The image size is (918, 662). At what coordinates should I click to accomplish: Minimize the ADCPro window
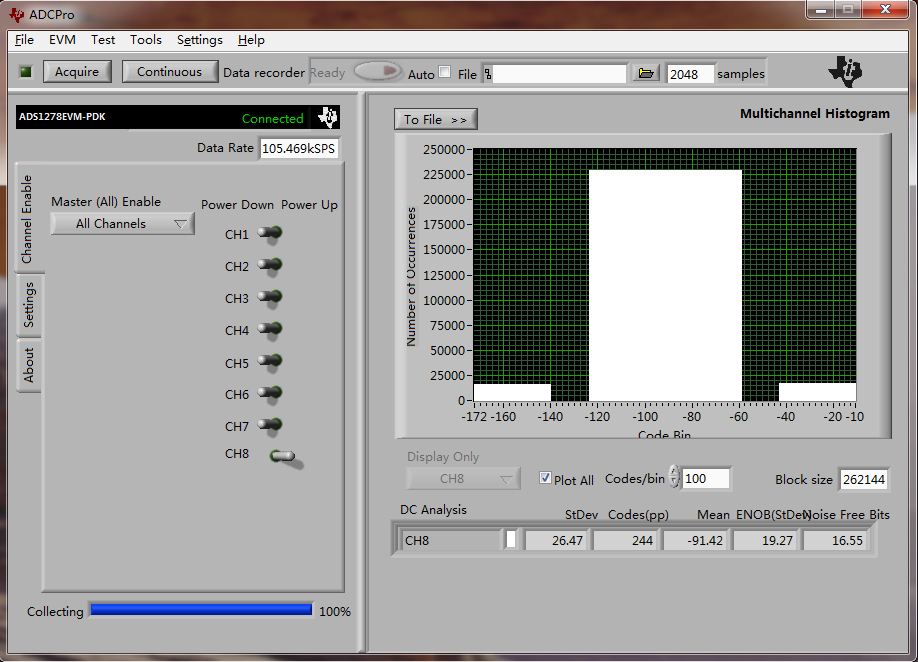tap(820, 10)
